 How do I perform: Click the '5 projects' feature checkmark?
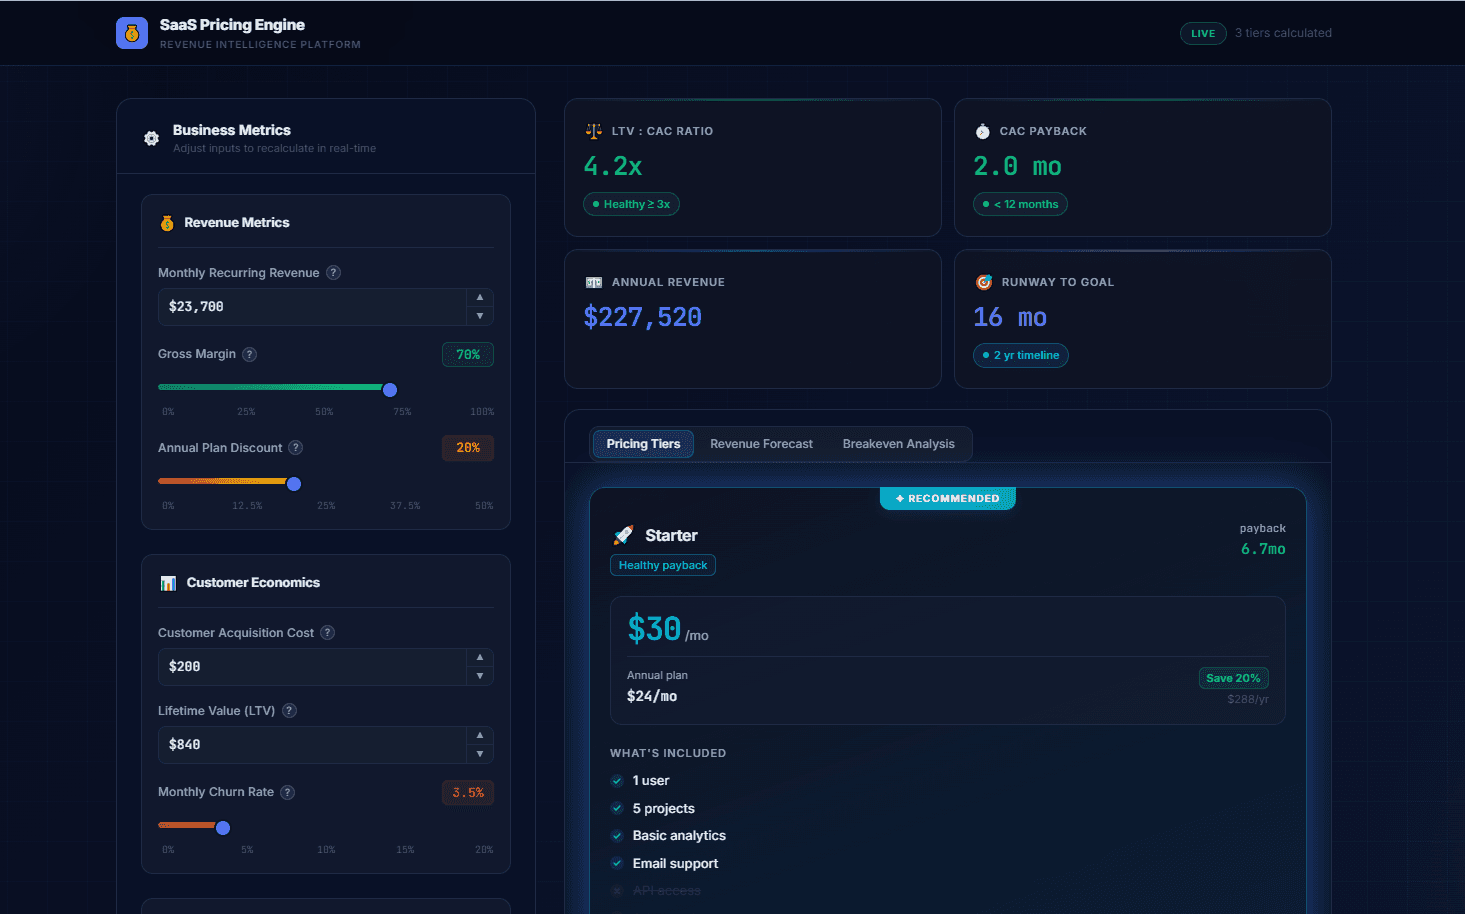click(617, 809)
